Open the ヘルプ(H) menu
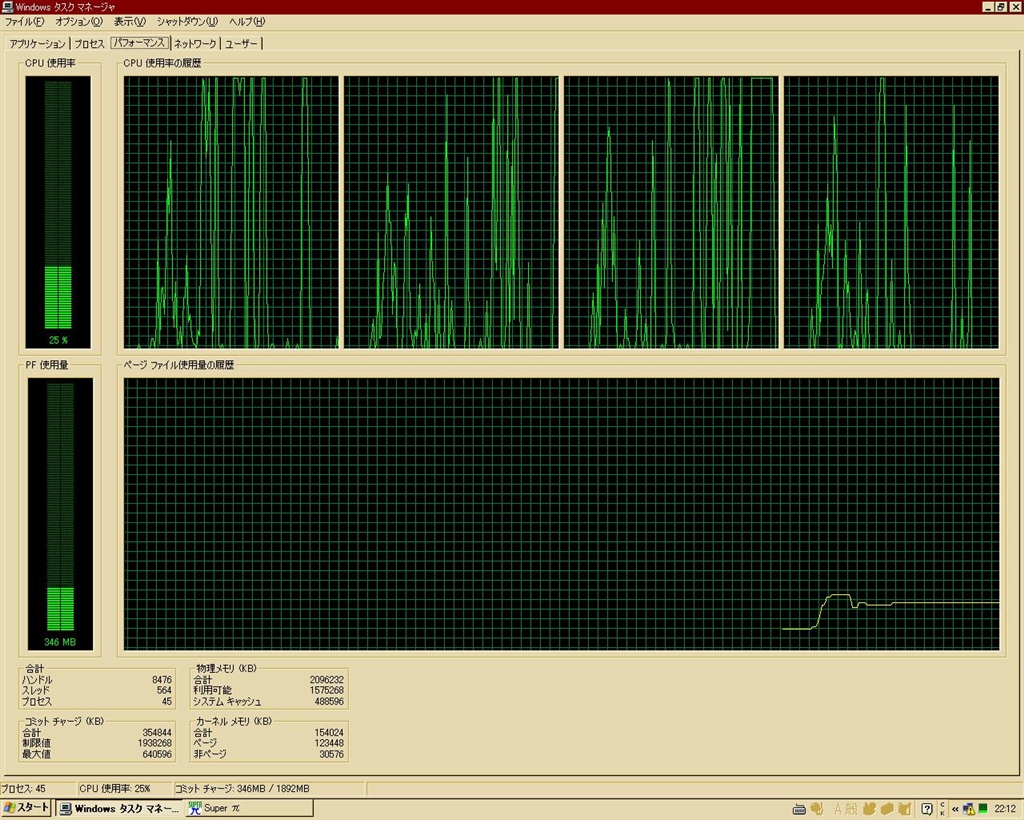Screen dimensions: 1024x820 point(247,22)
